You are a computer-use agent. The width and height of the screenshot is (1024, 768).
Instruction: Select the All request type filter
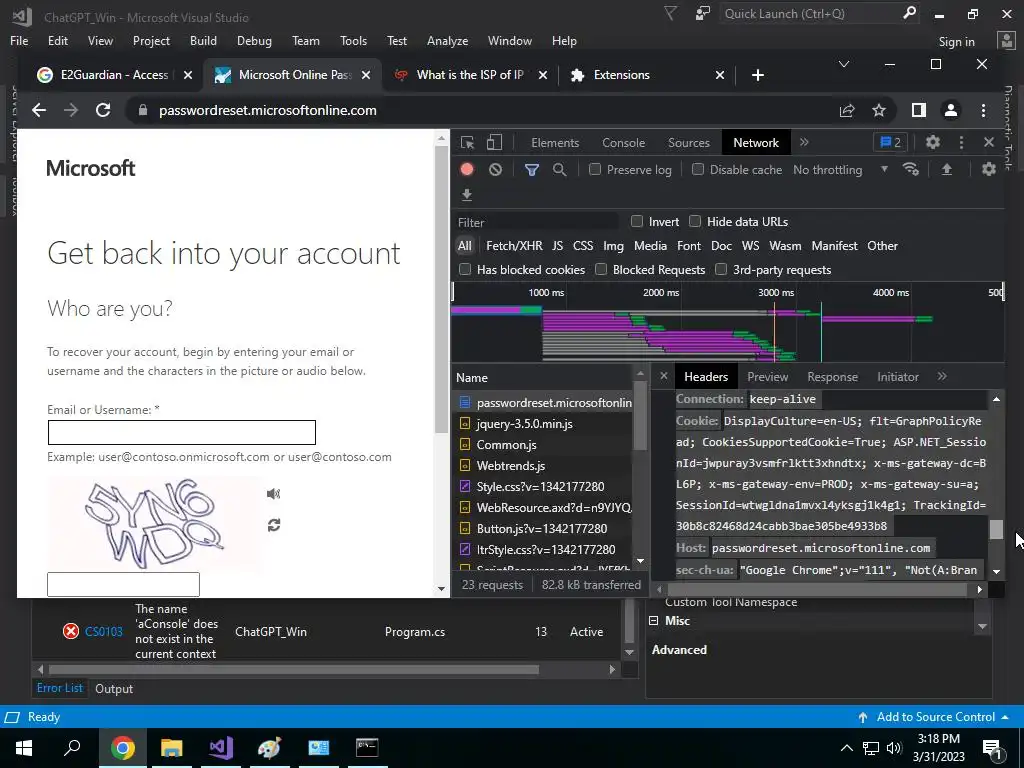tap(464, 246)
